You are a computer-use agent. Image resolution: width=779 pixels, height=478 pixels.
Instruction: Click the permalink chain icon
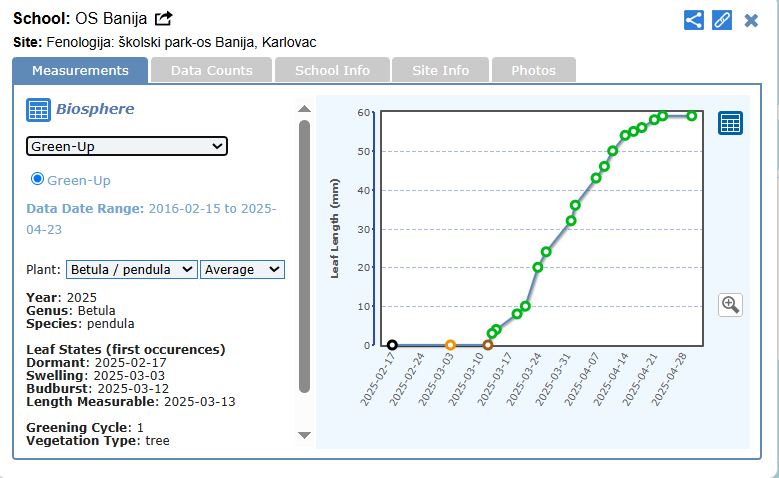point(722,19)
